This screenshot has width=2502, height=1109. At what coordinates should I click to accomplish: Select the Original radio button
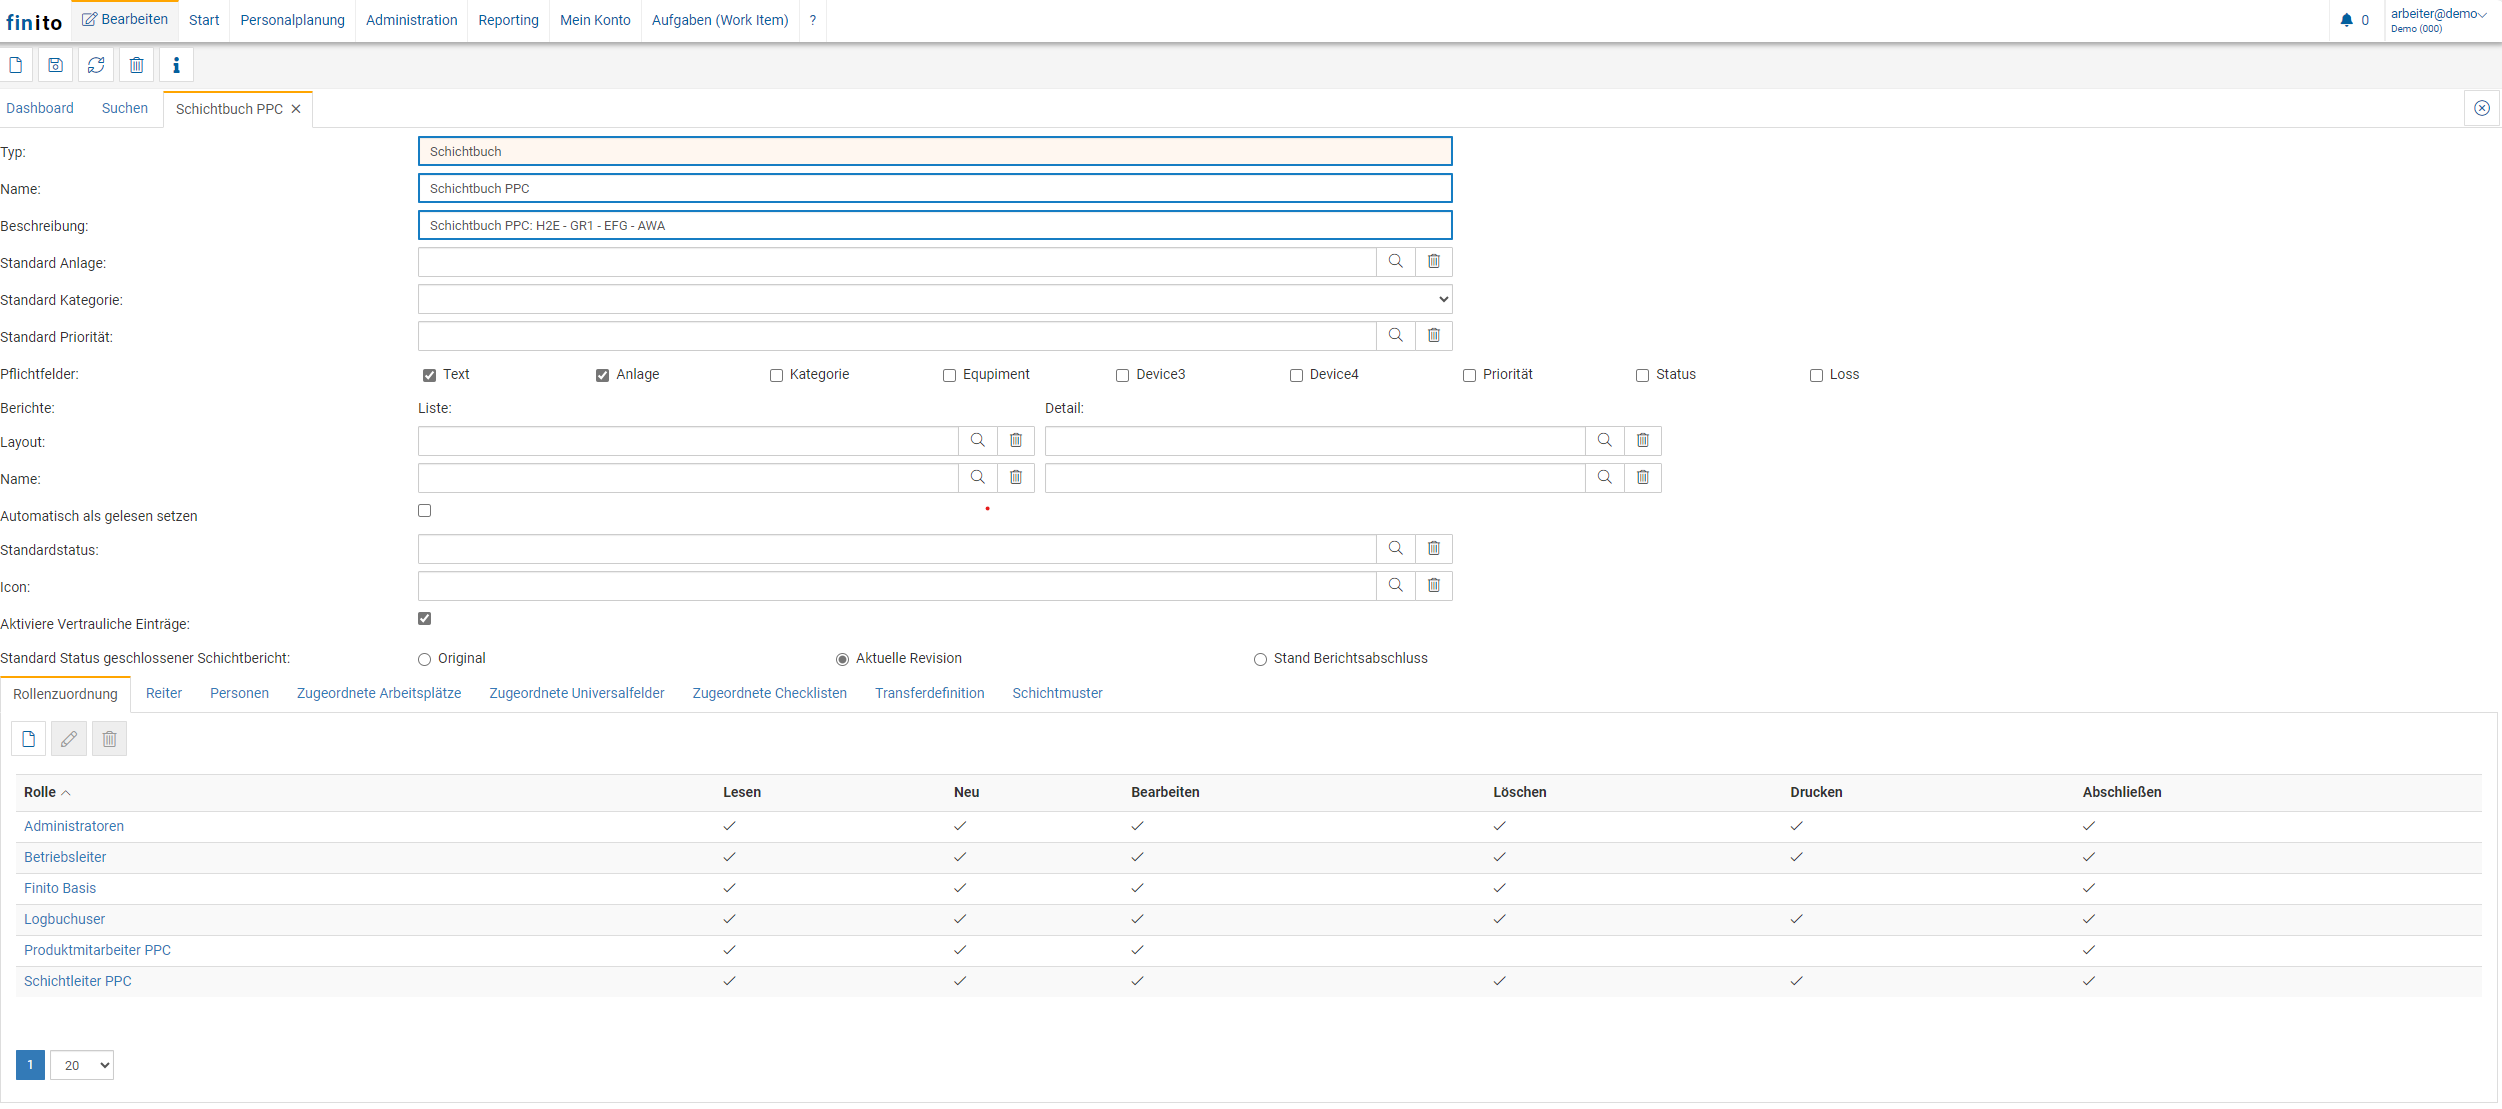[x=425, y=660]
